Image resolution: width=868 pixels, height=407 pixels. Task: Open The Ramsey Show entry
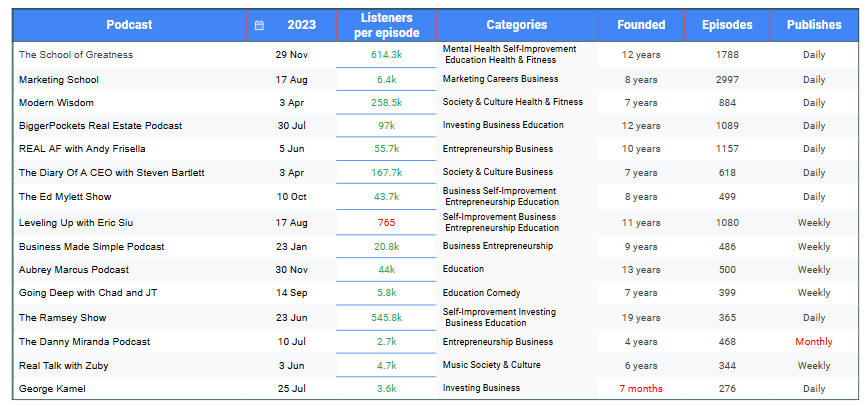tap(63, 318)
